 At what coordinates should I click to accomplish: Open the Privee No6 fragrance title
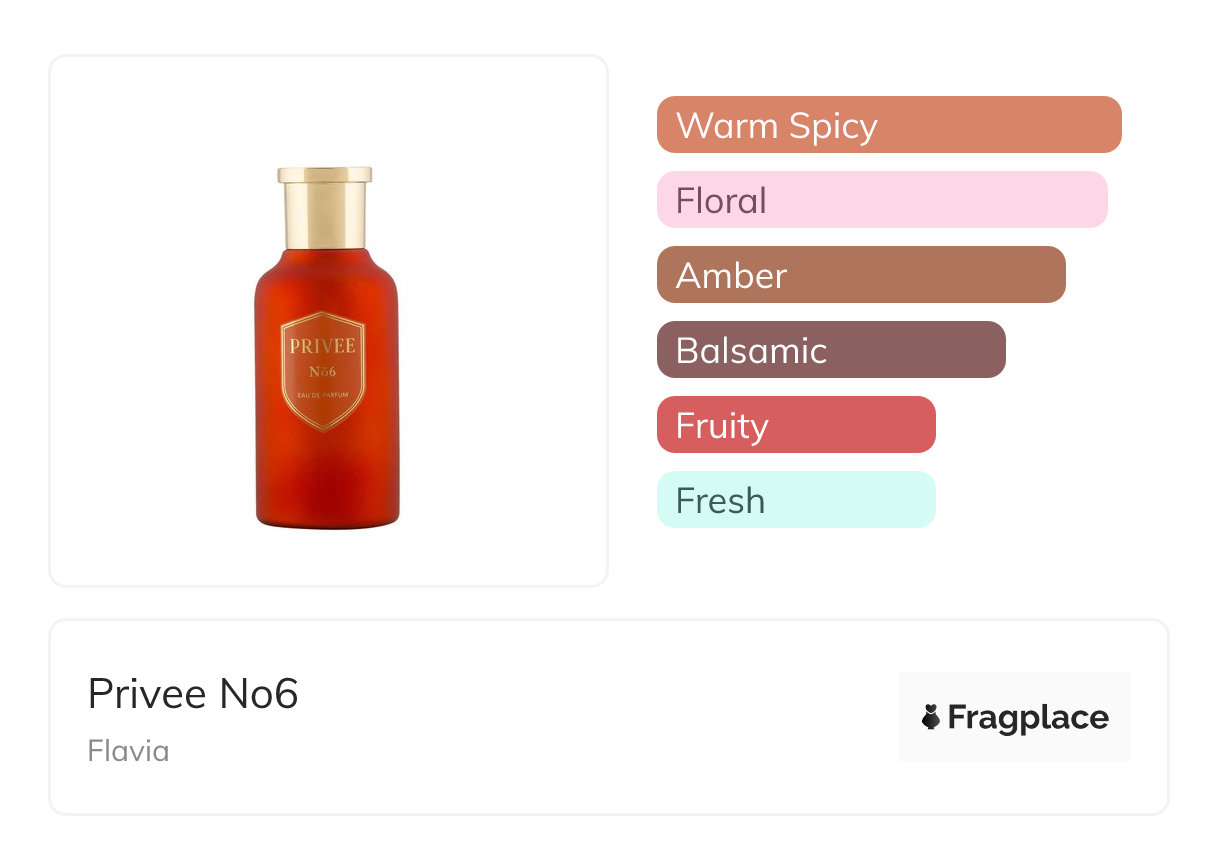pos(193,694)
